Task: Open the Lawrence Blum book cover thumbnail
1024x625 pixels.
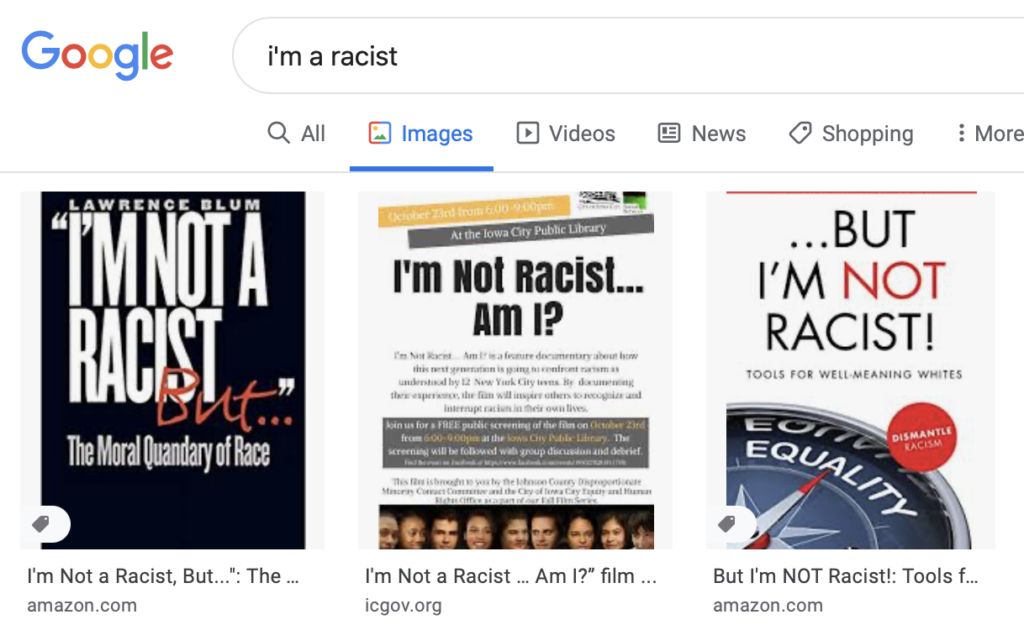Action: [172, 370]
